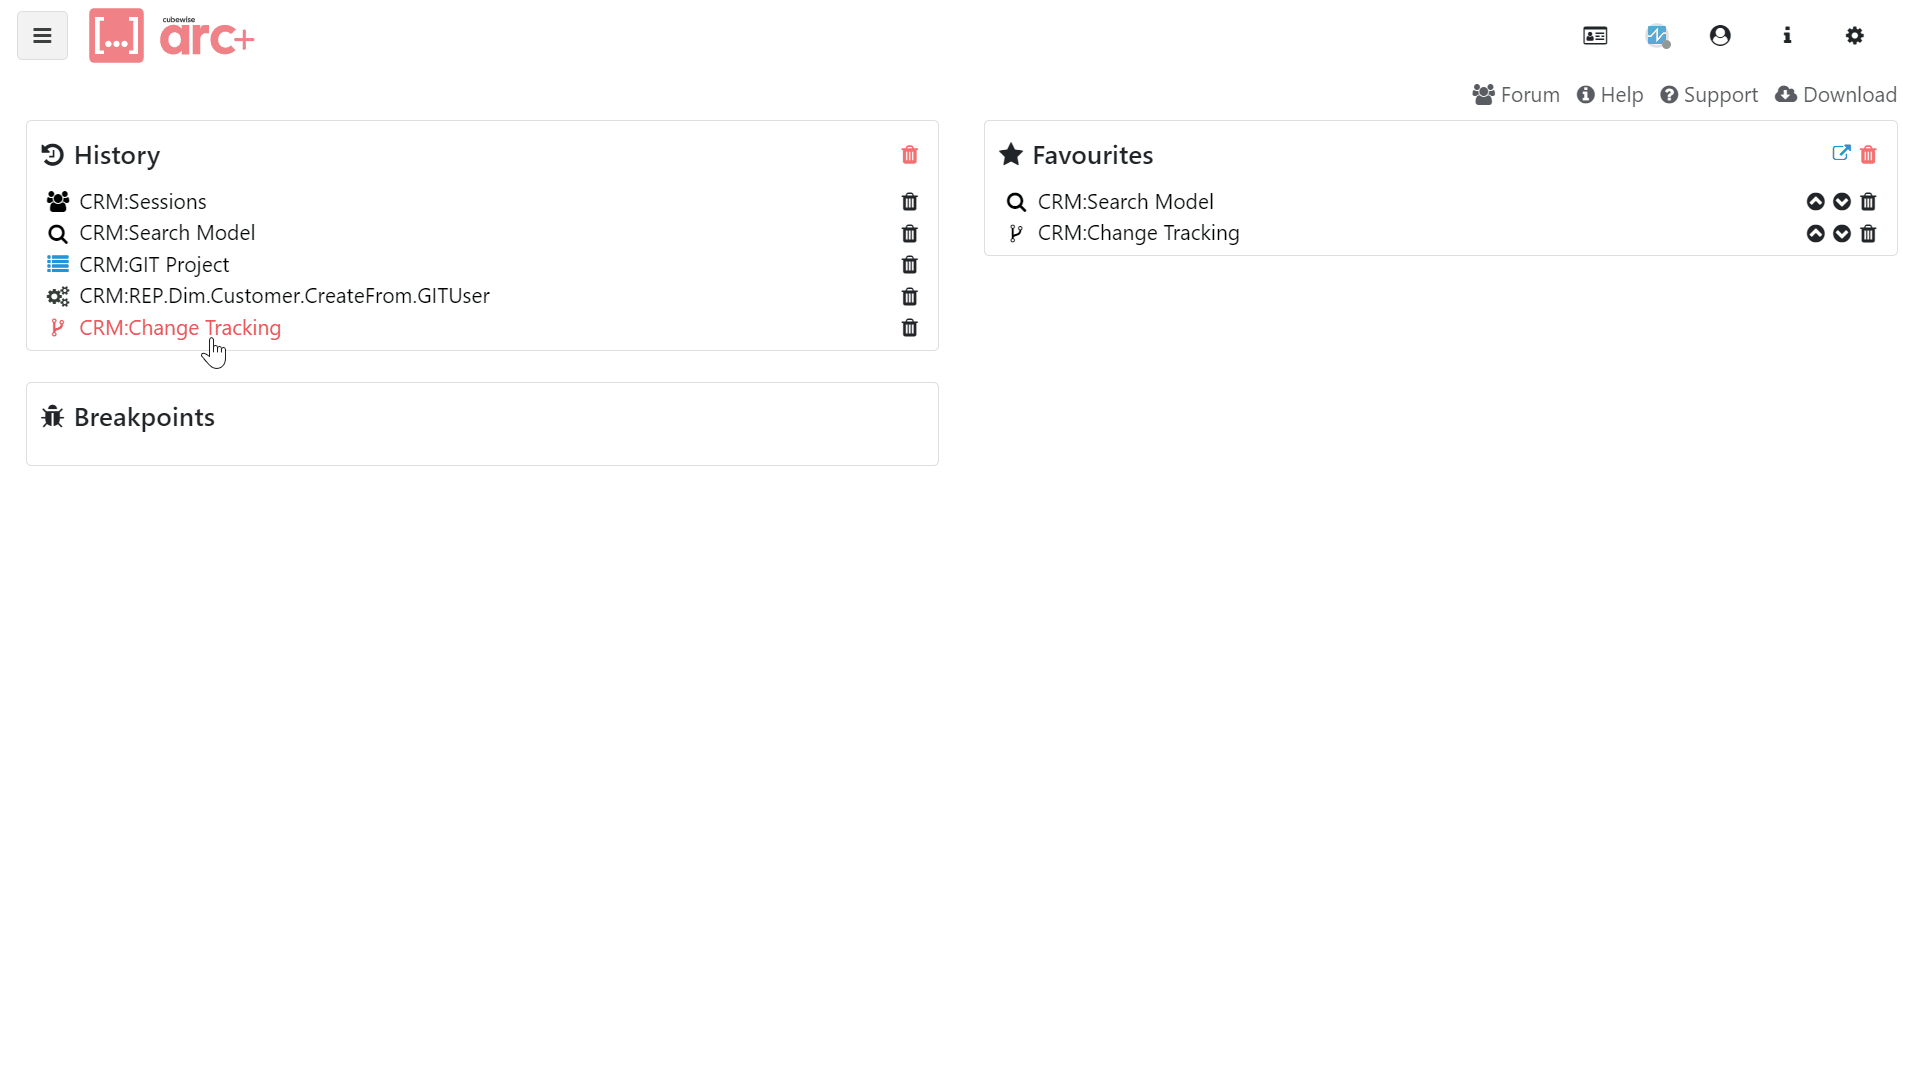Open the Forum link
The image size is (1920, 1080).
coord(1516,95)
